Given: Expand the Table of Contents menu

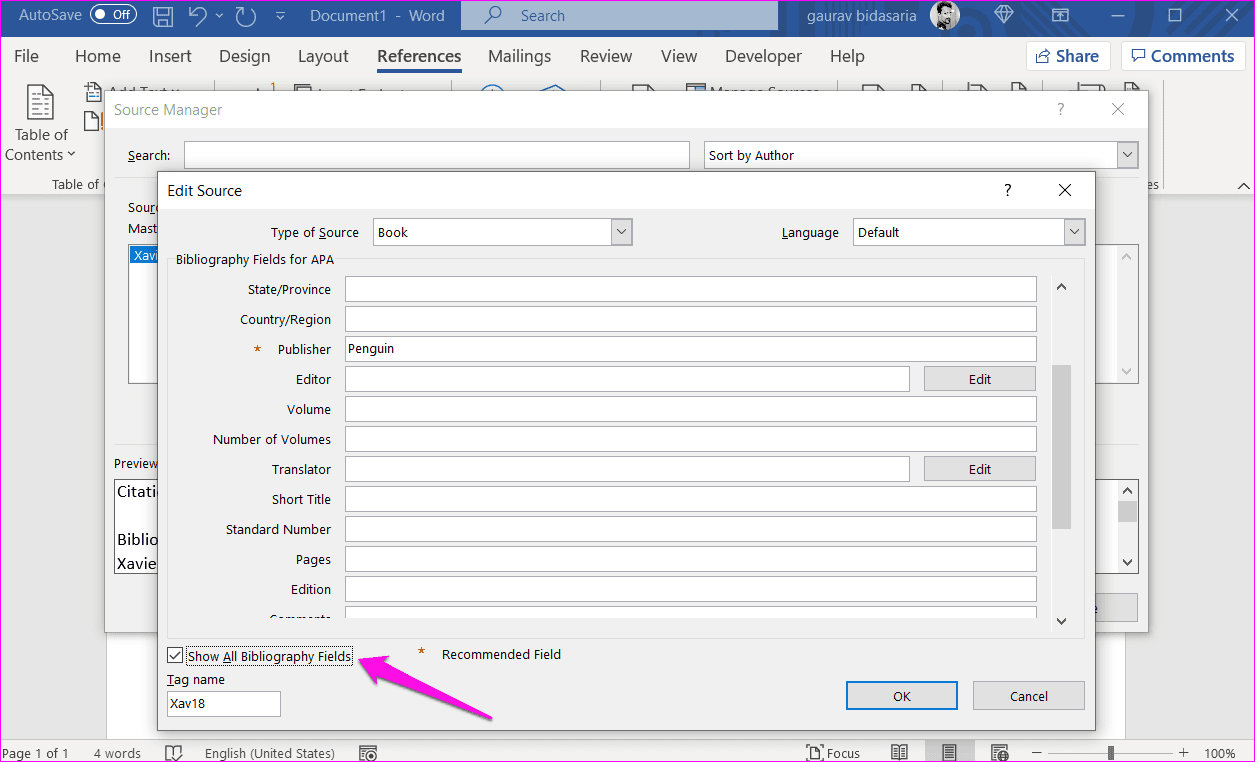Looking at the screenshot, I should 40,145.
